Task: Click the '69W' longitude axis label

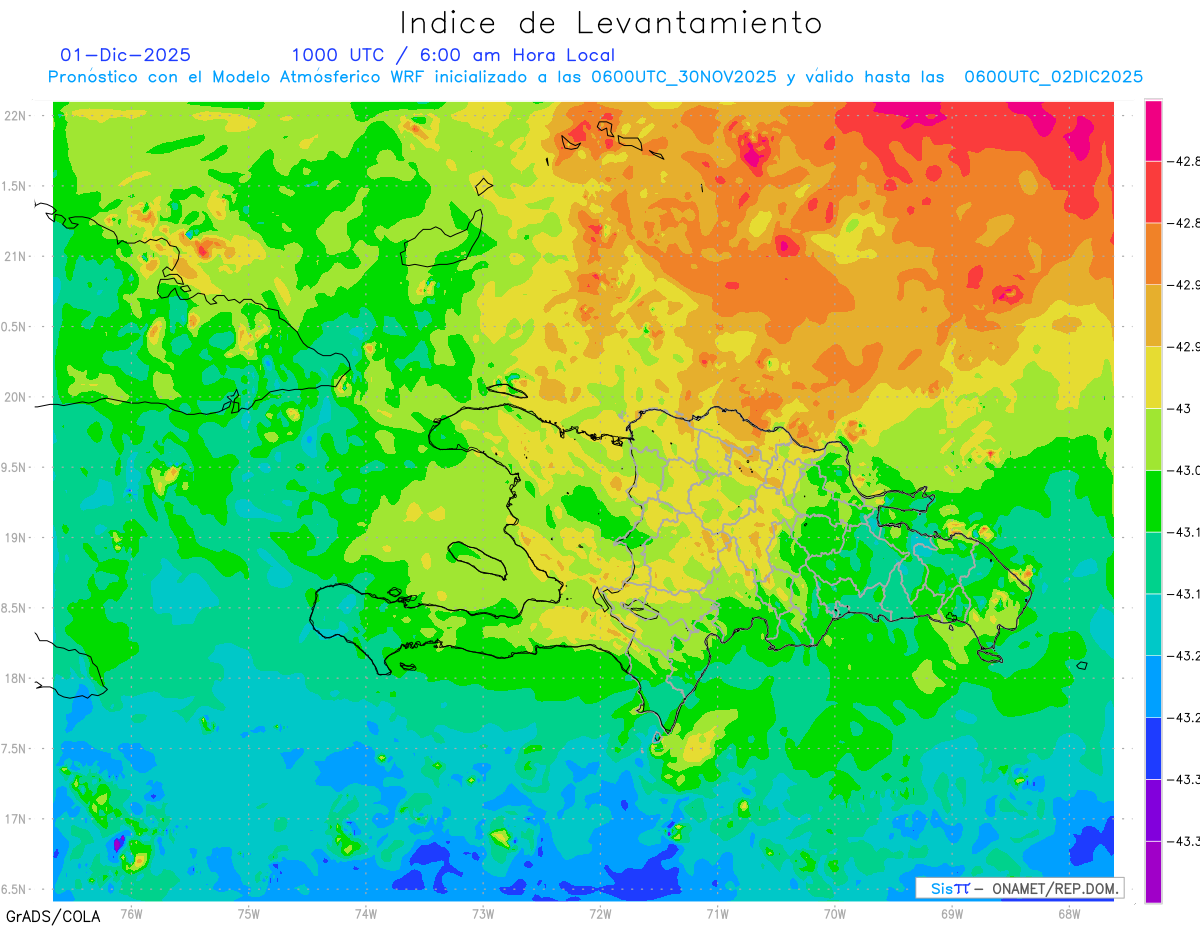Action: click(x=951, y=912)
